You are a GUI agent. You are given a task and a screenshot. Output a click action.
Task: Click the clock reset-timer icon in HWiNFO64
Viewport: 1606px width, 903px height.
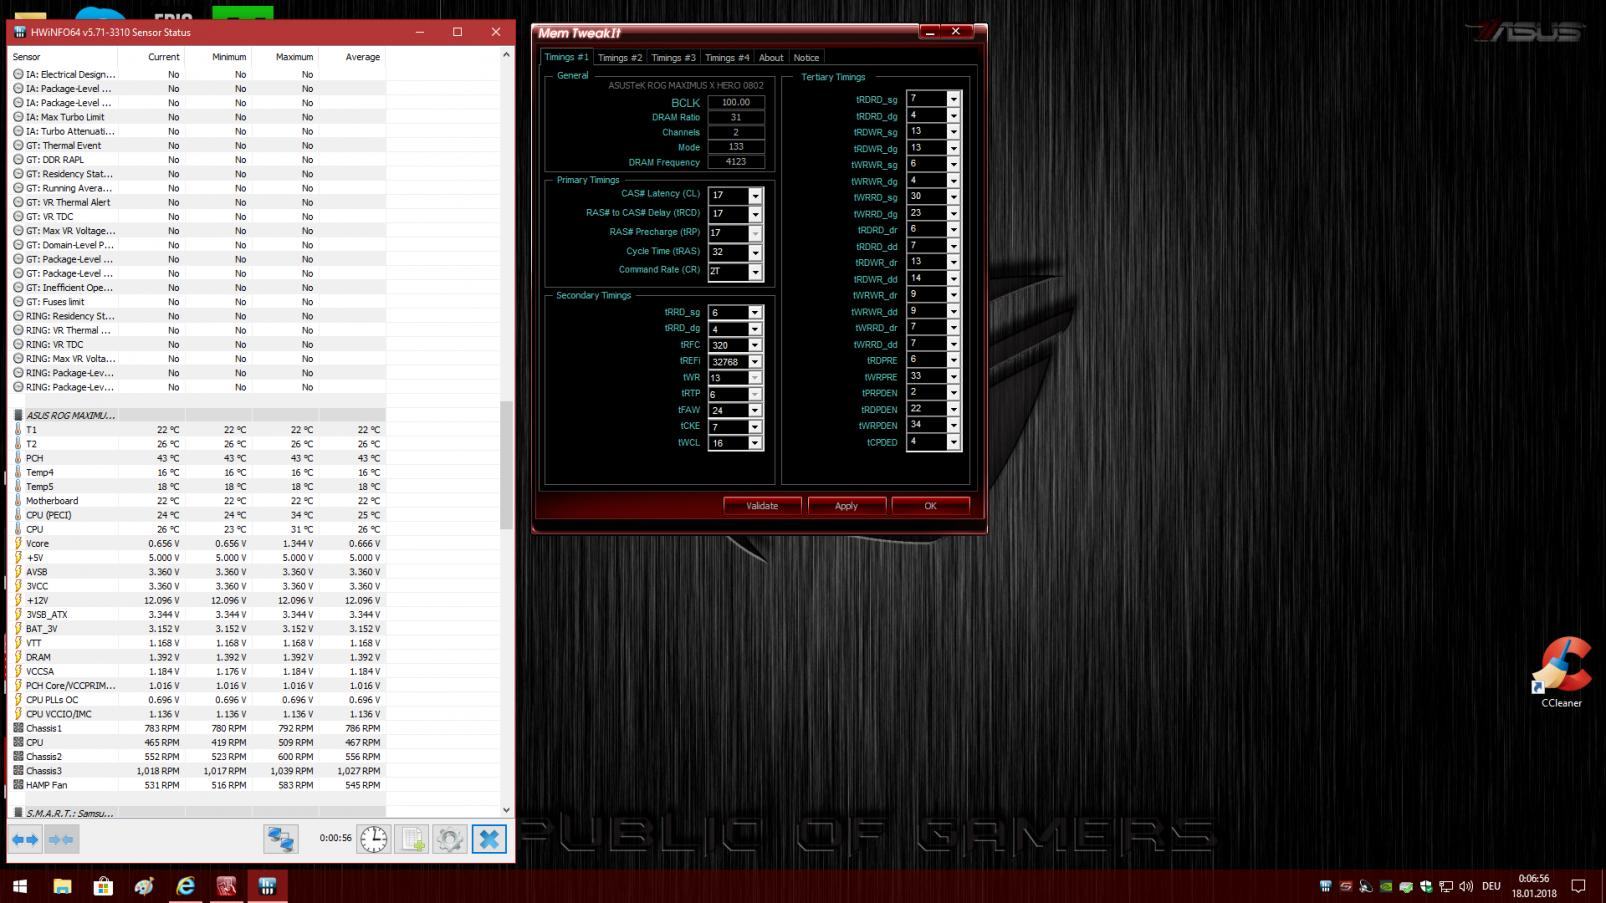pyautogui.click(x=374, y=839)
